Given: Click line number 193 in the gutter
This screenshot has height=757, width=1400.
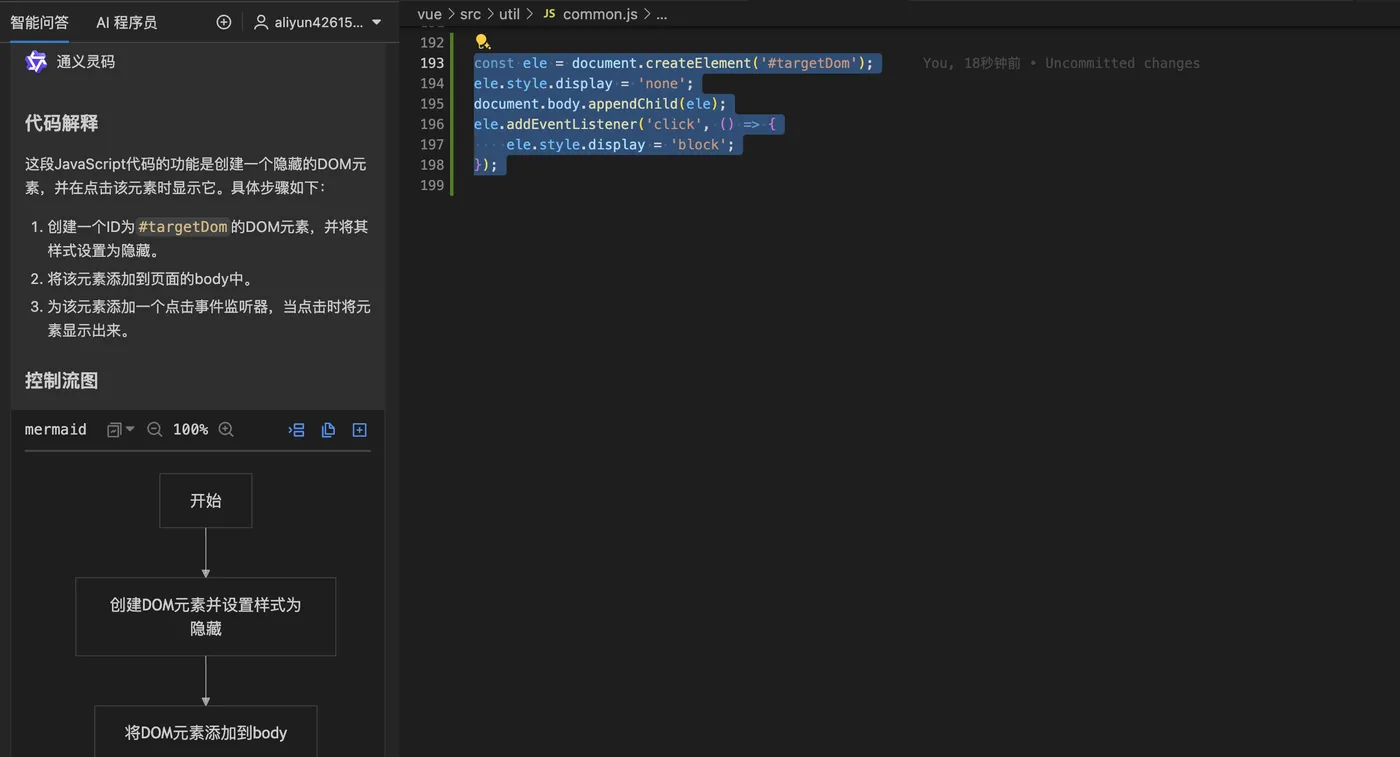Looking at the screenshot, I should [x=432, y=63].
